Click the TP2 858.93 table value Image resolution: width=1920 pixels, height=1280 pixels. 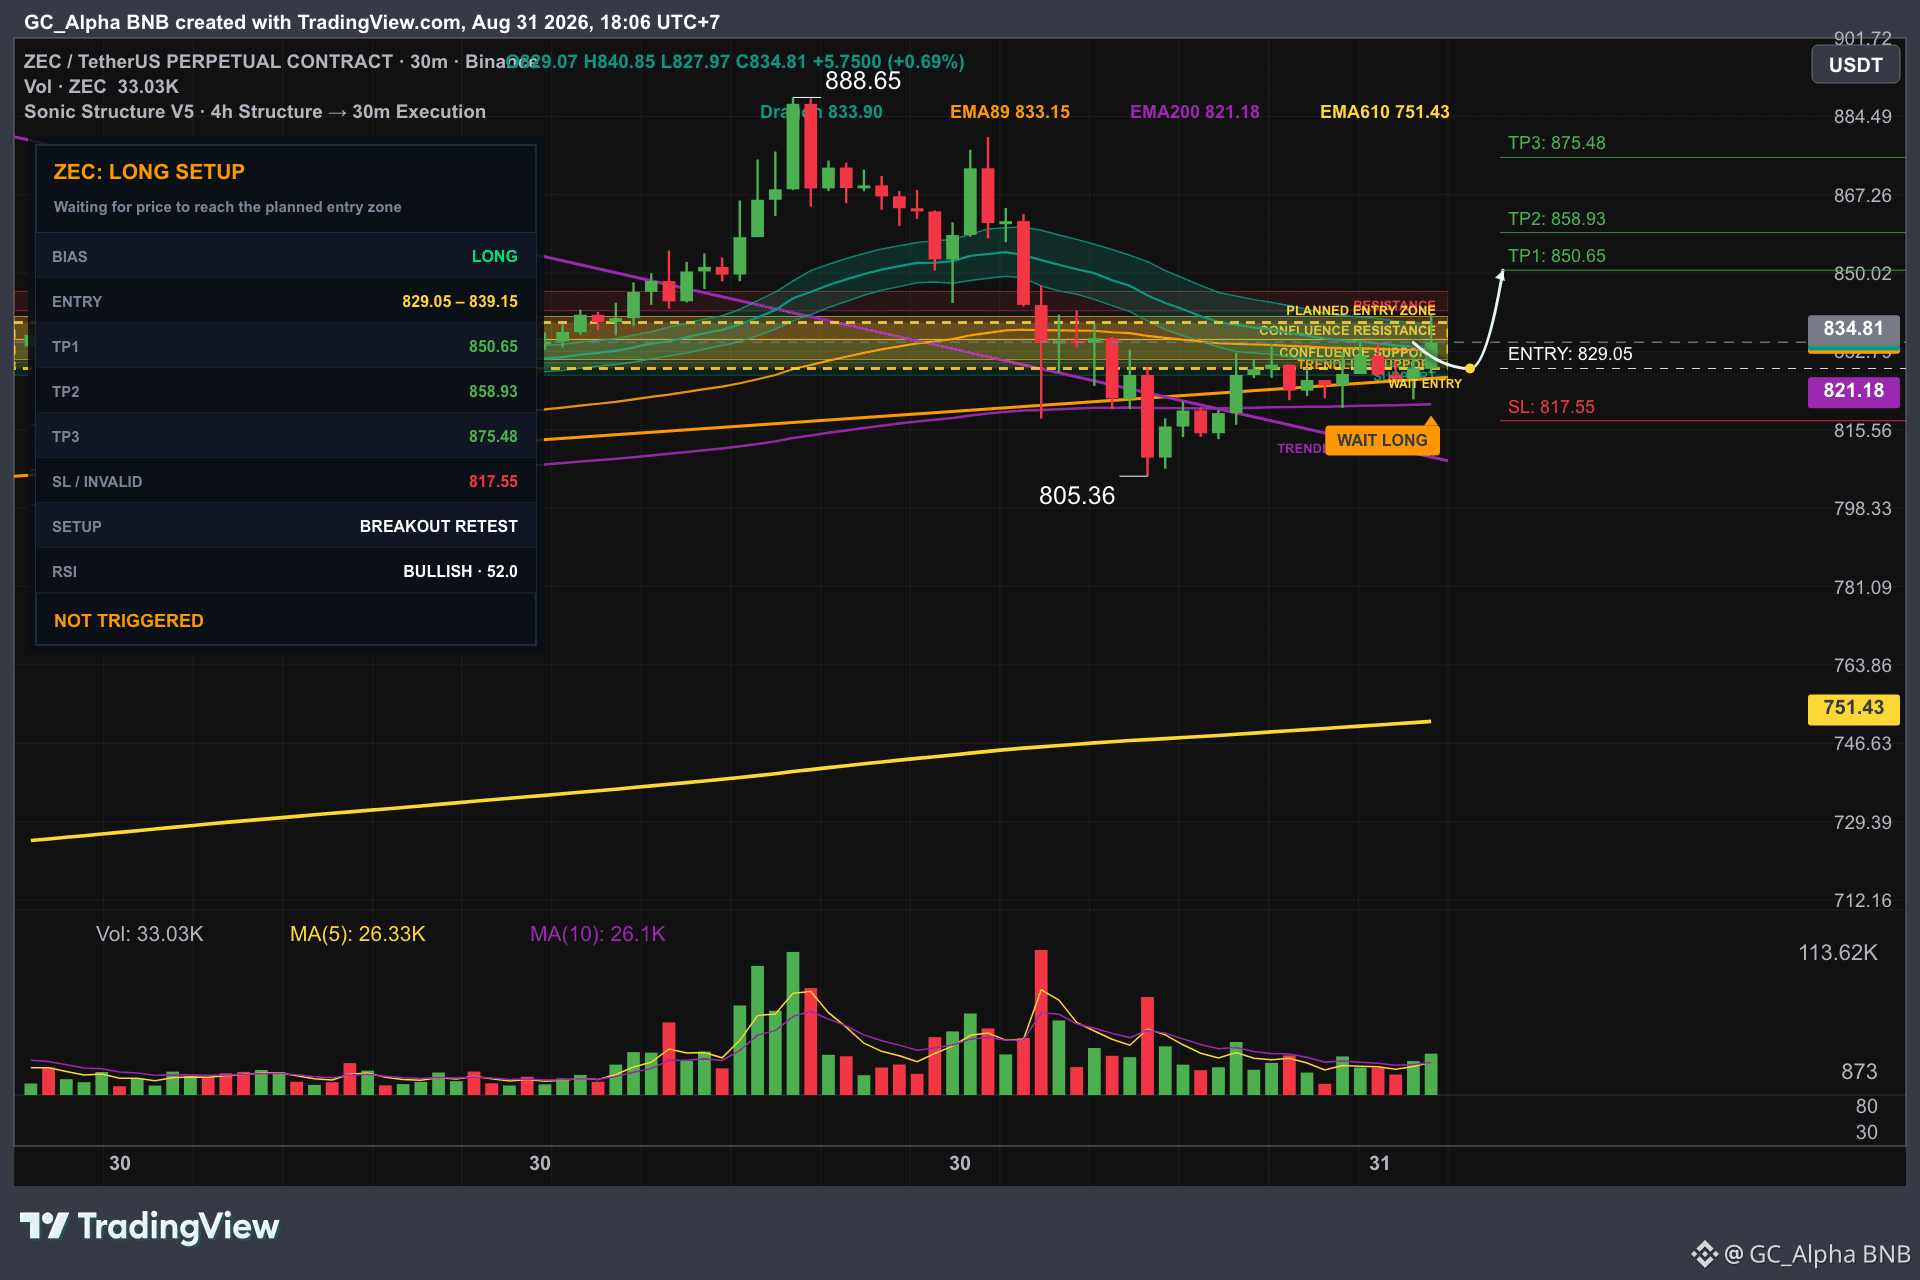point(493,392)
